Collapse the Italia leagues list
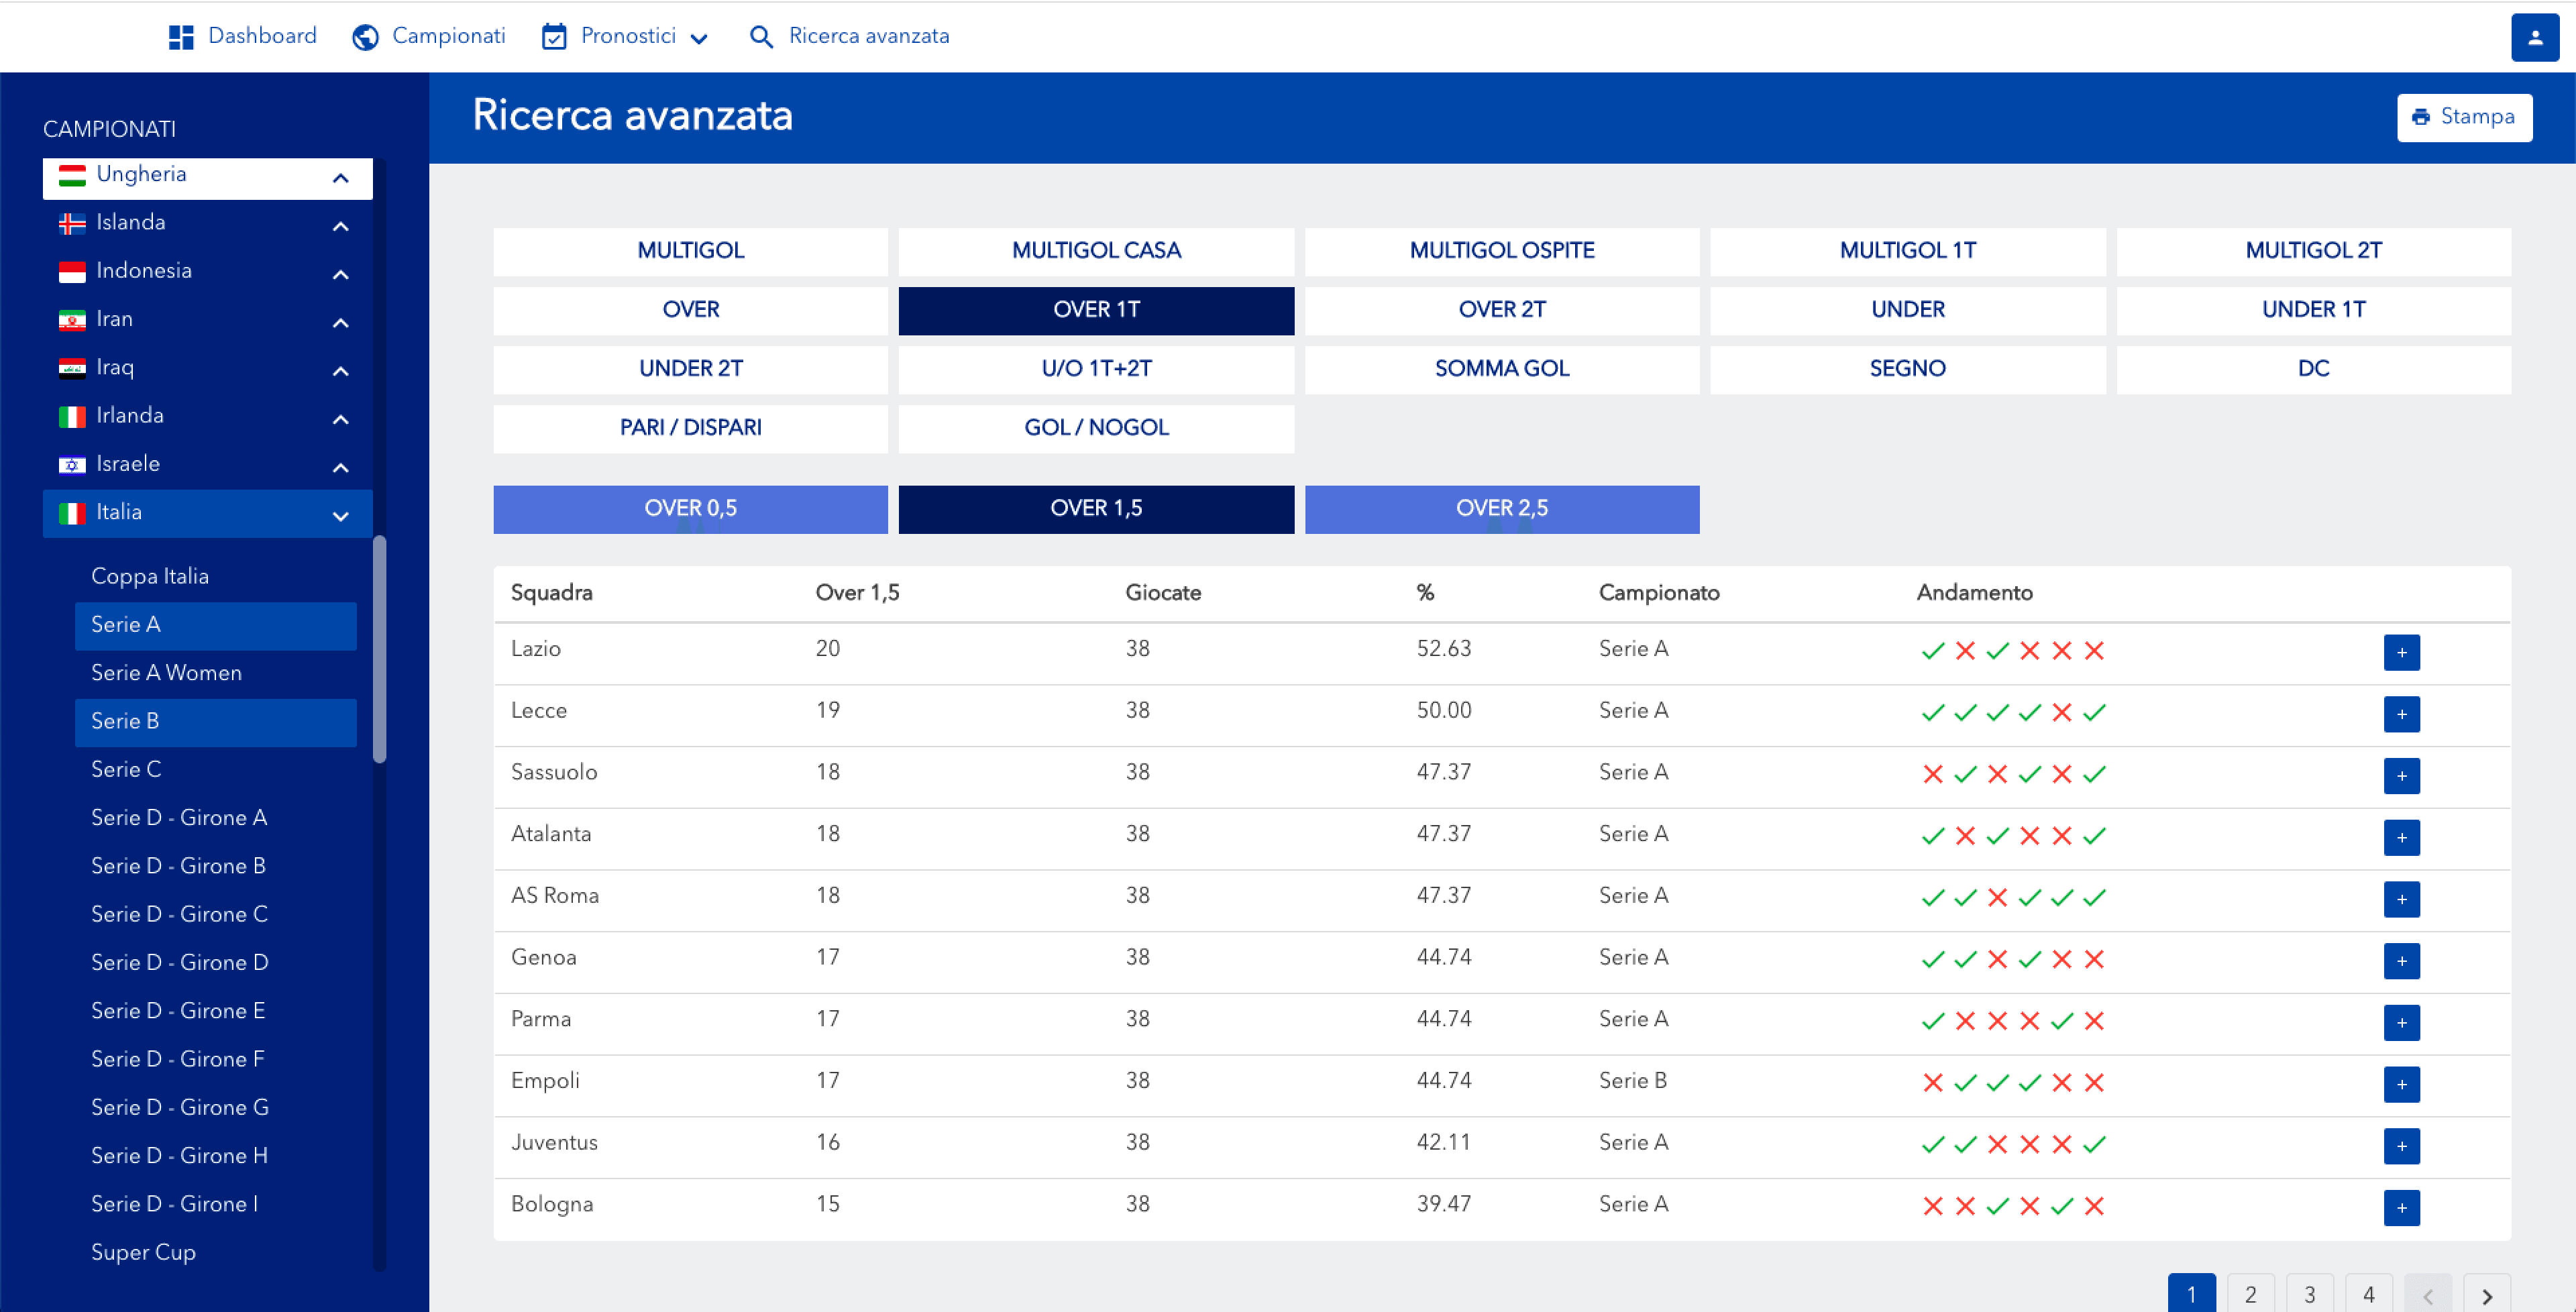2576x1312 pixels. [x=340, y=516]
